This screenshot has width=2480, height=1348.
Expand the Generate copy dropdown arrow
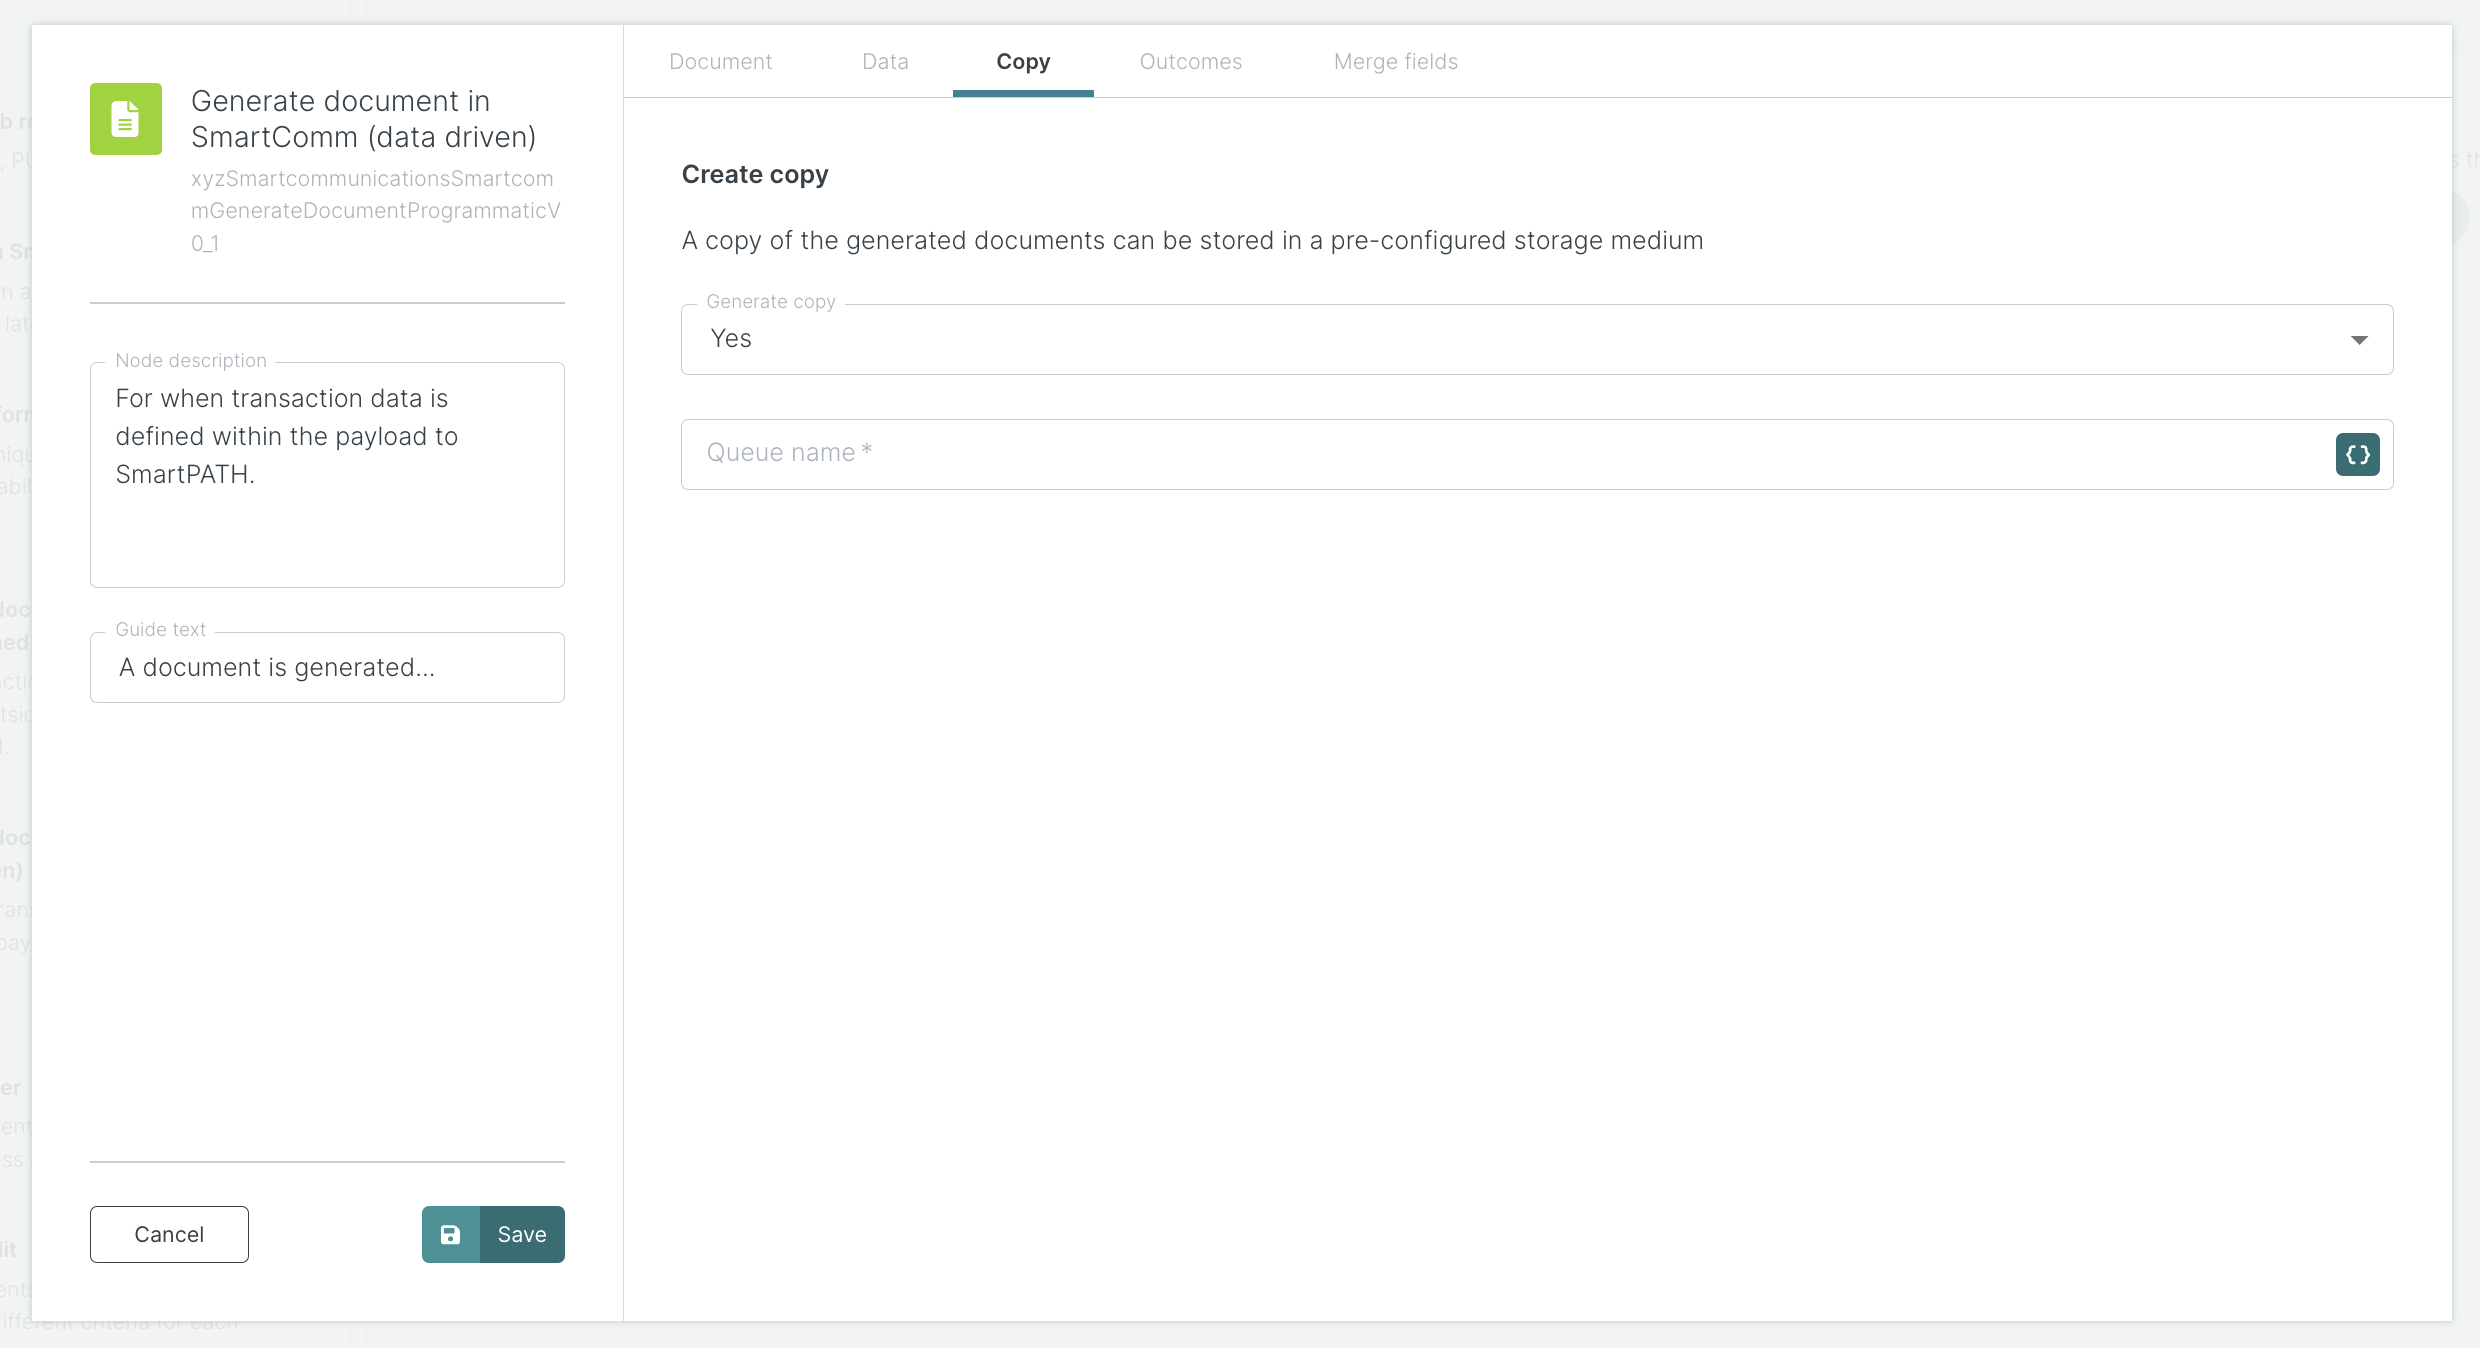[x=2359, y=340]
